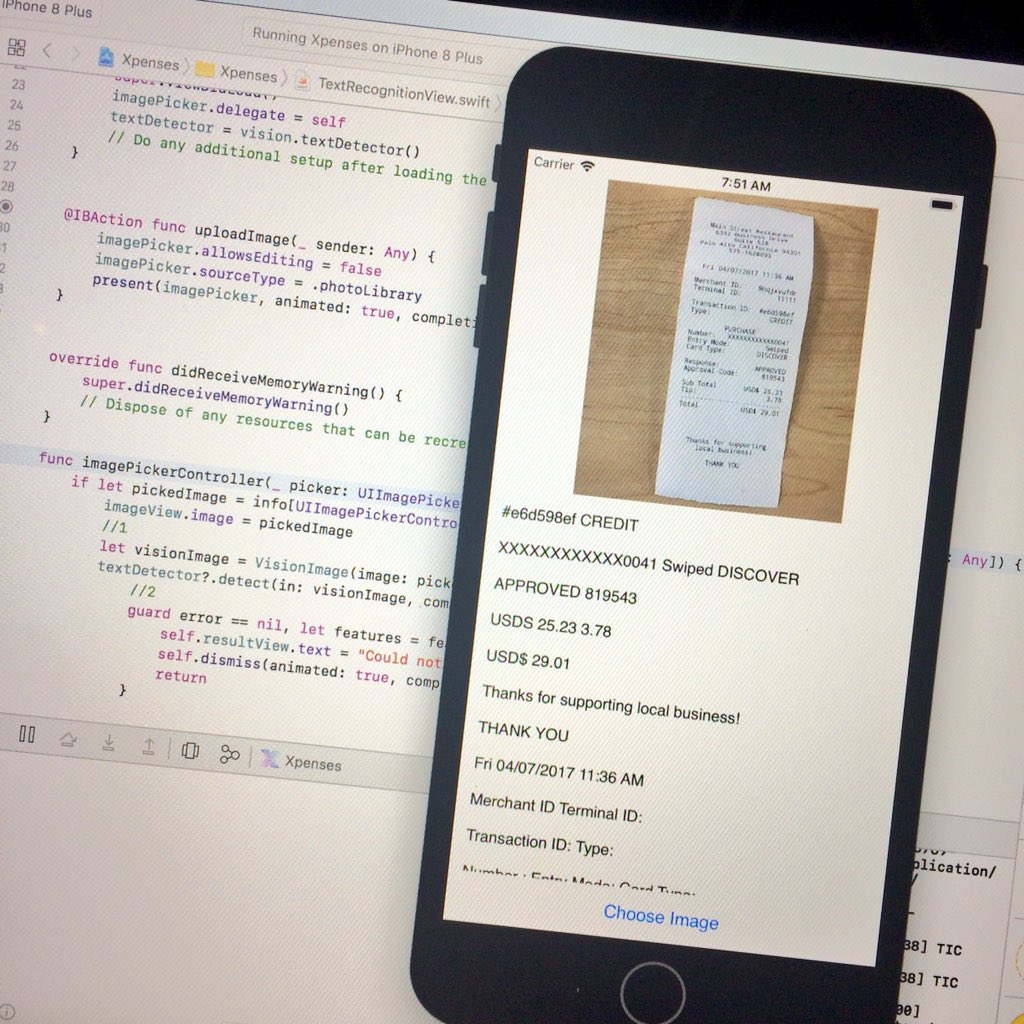Screen dimensions: 1024x1024
Task: Click the '#e6d598ef CREDIT' result line
Action: tap(569, 520)
